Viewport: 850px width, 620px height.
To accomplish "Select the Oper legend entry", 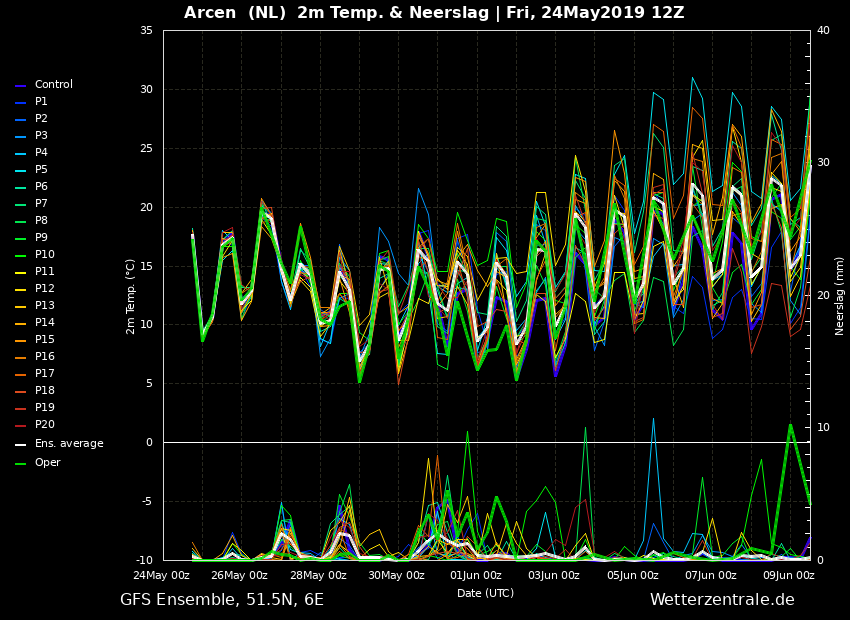I will click(37, 462).
